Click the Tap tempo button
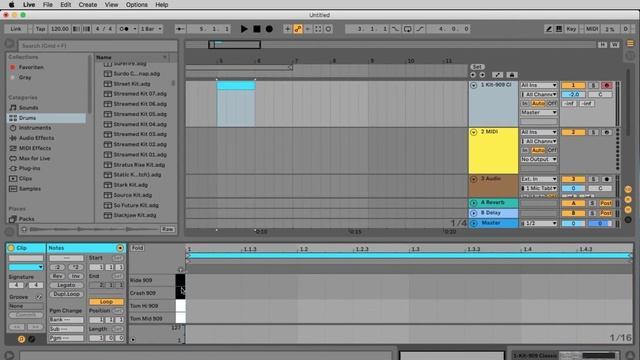The width and height of the screenshot is (640, 360). pos(40,29)
